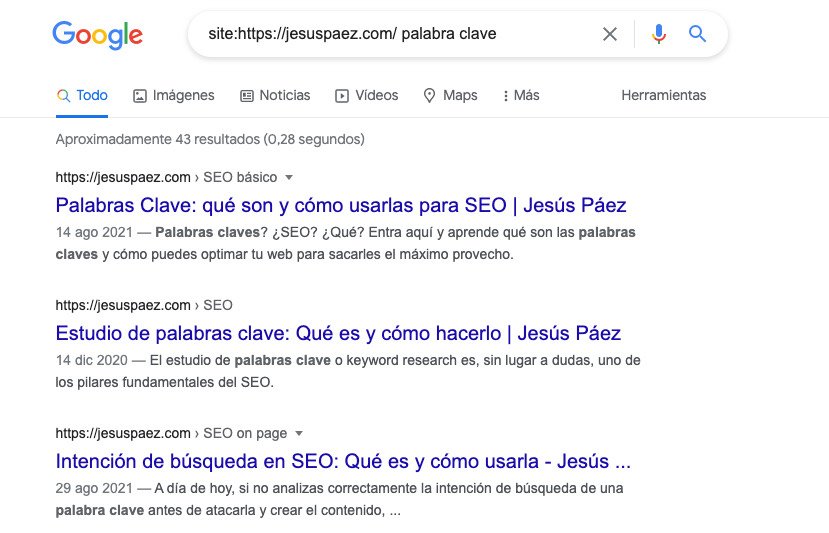Click the Aproximadamente 43 resultados text

click(210, 140)
